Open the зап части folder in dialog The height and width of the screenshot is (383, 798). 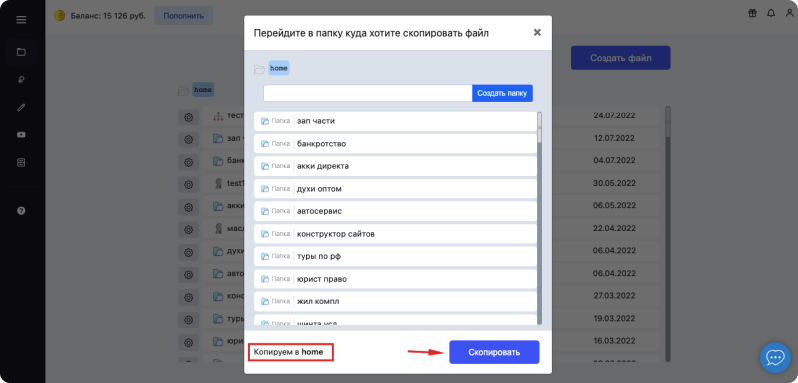pyautogui.click(x=395, y=121)
